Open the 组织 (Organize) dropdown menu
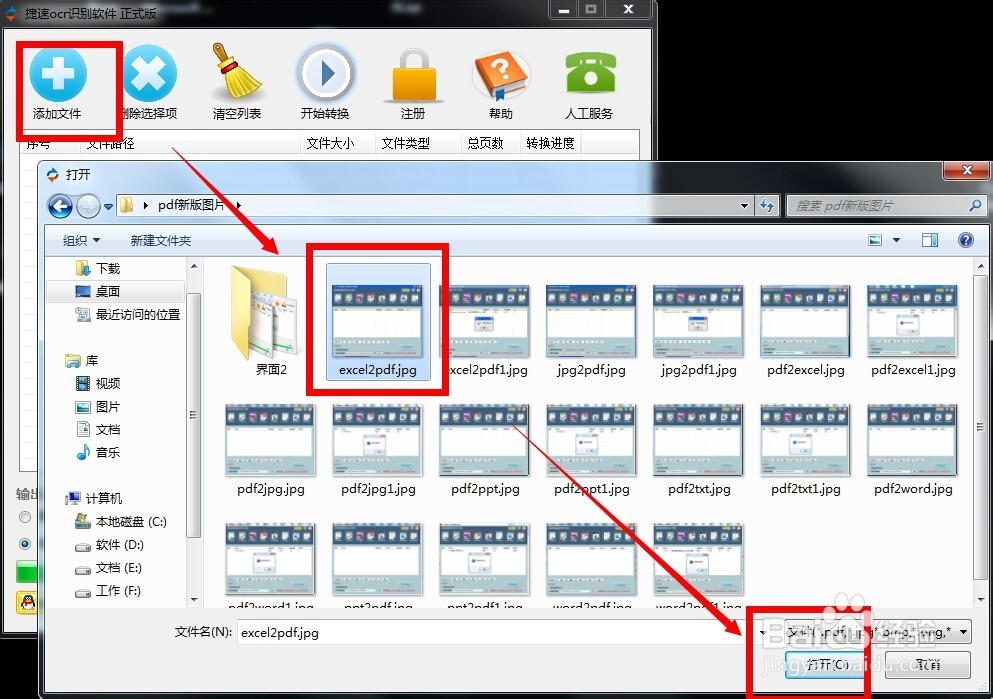 (x=80, y=239)
